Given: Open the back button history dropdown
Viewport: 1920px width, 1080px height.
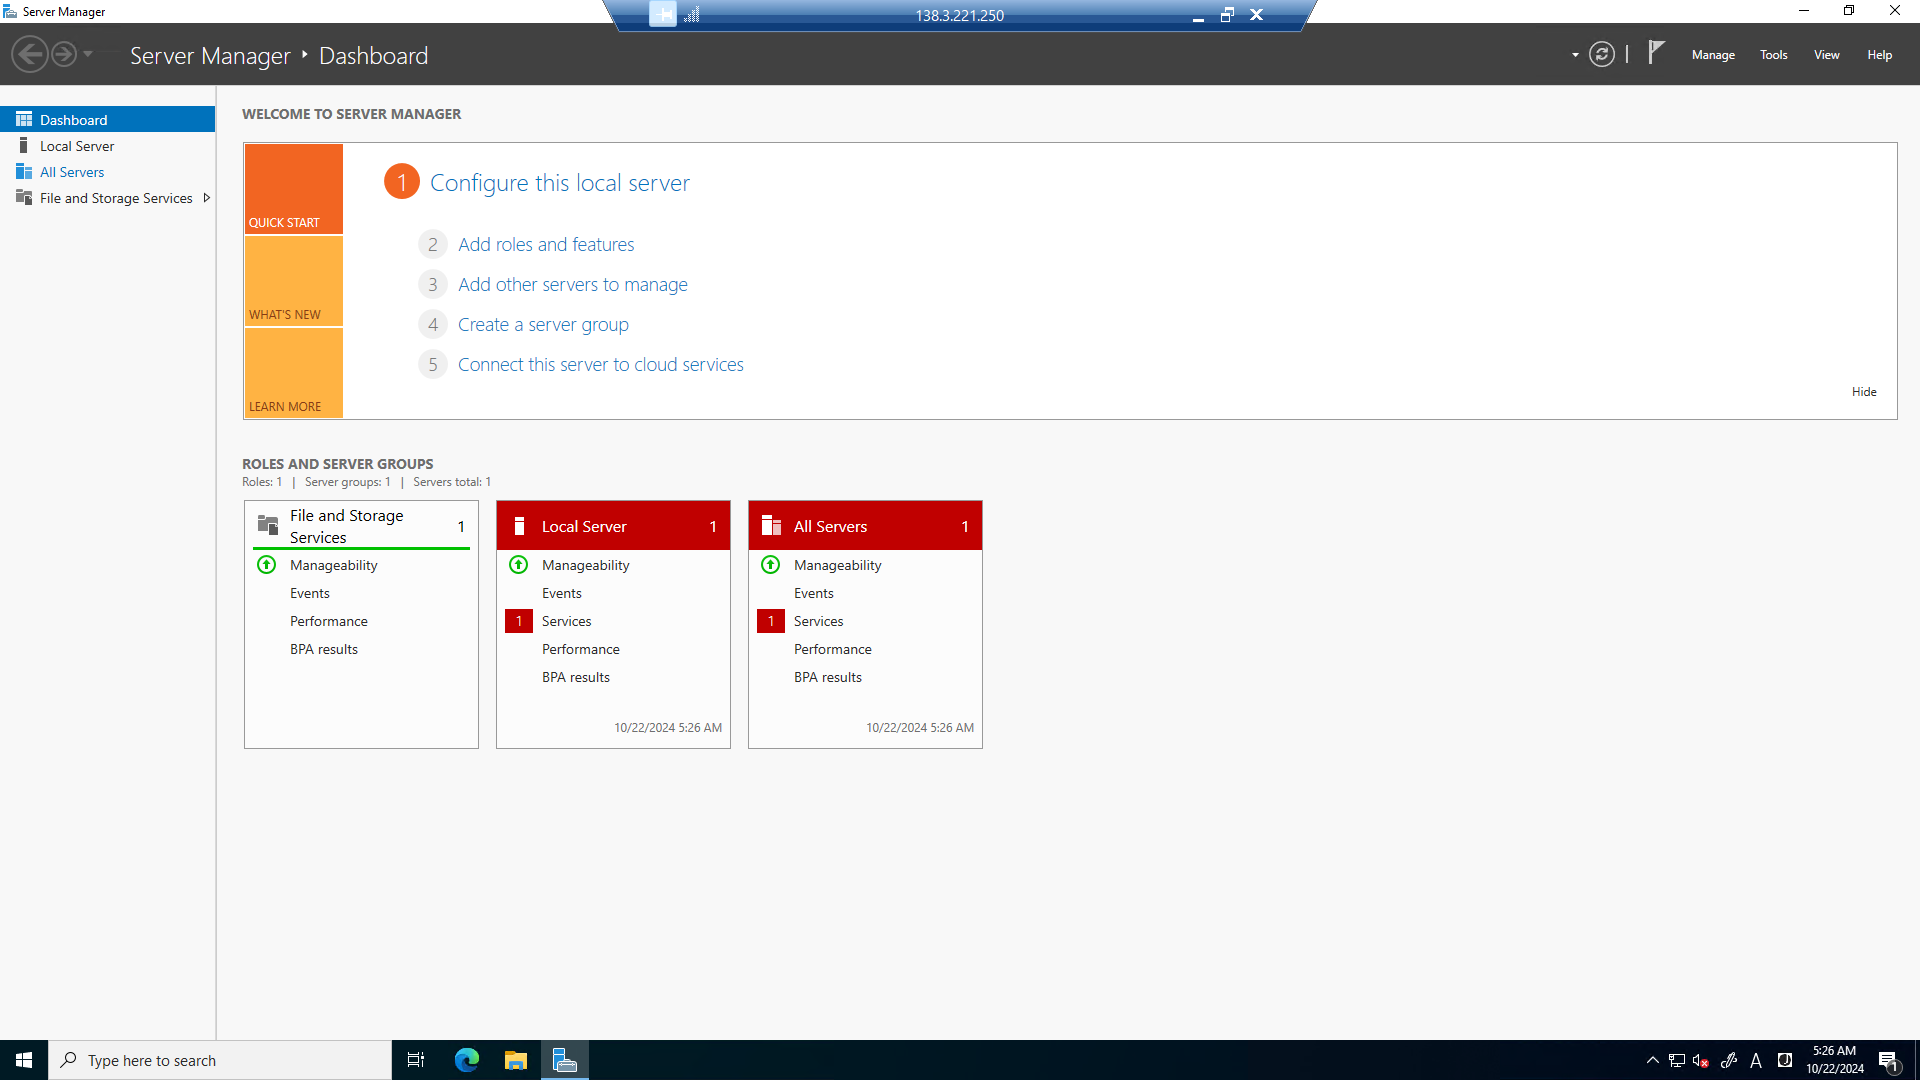Looking at the screenshot, I should (x=88, y=55).
